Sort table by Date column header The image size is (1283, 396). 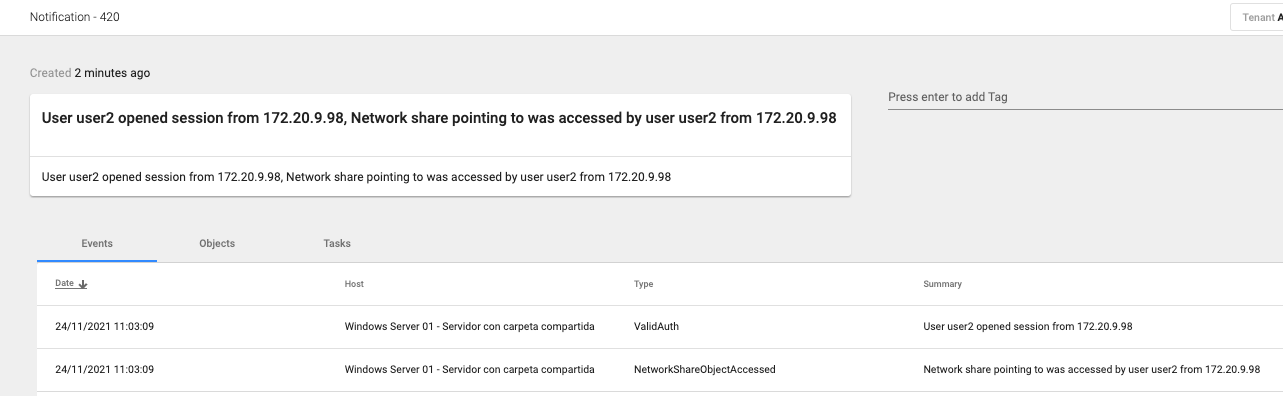point(65,284)
